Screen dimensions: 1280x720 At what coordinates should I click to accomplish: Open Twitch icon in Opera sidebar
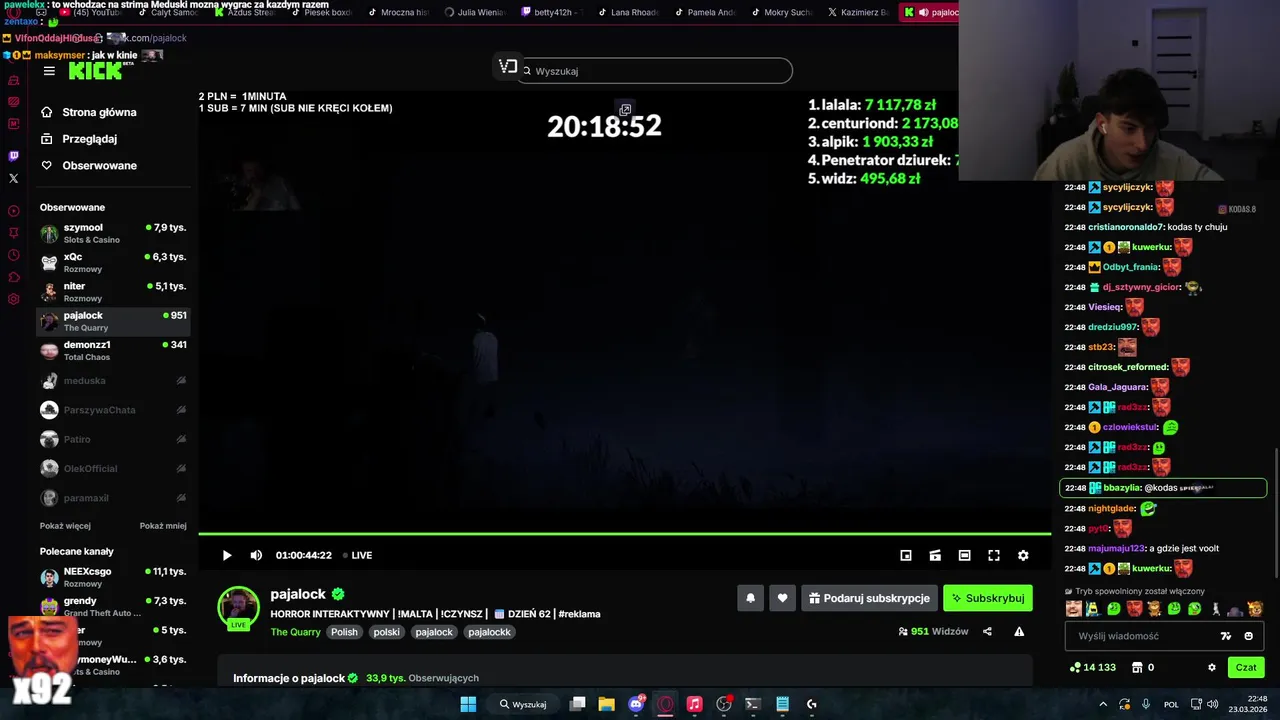coord(13,156)
